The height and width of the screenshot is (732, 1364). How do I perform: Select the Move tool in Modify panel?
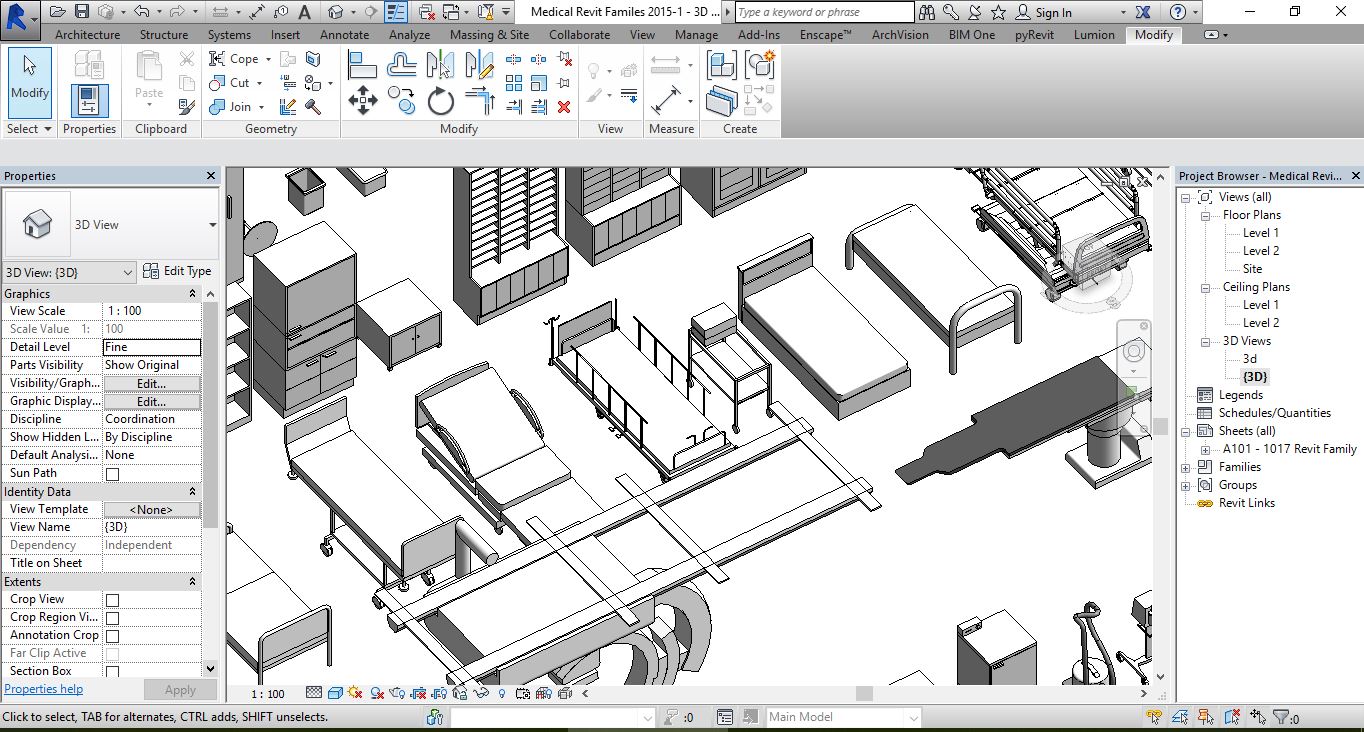pyautogui.click(x=362, y=101)
